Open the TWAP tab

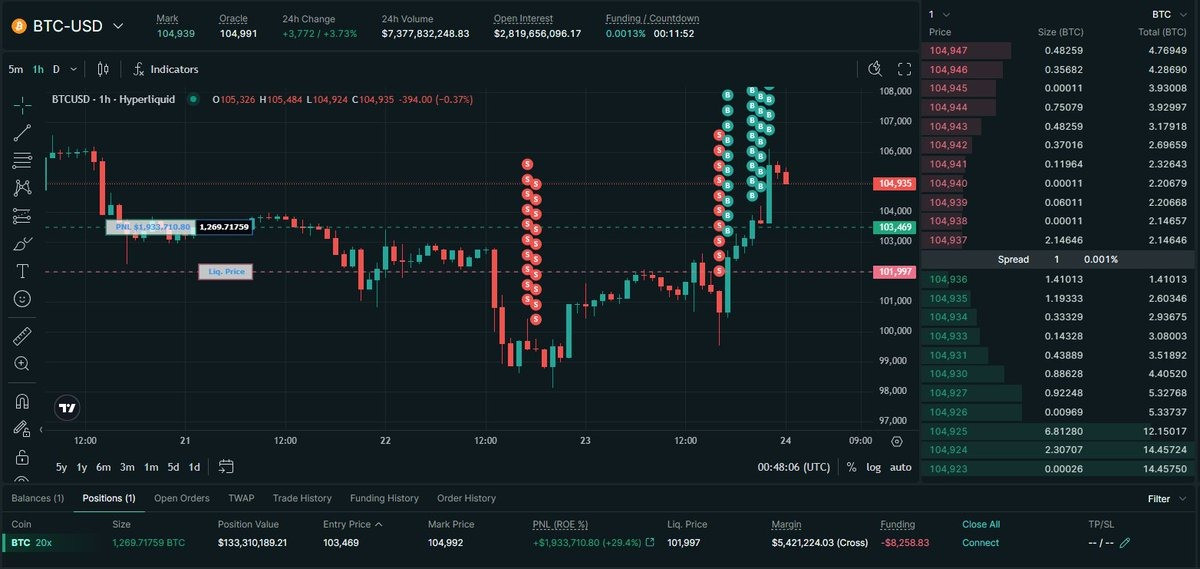[x=241, y=498]
